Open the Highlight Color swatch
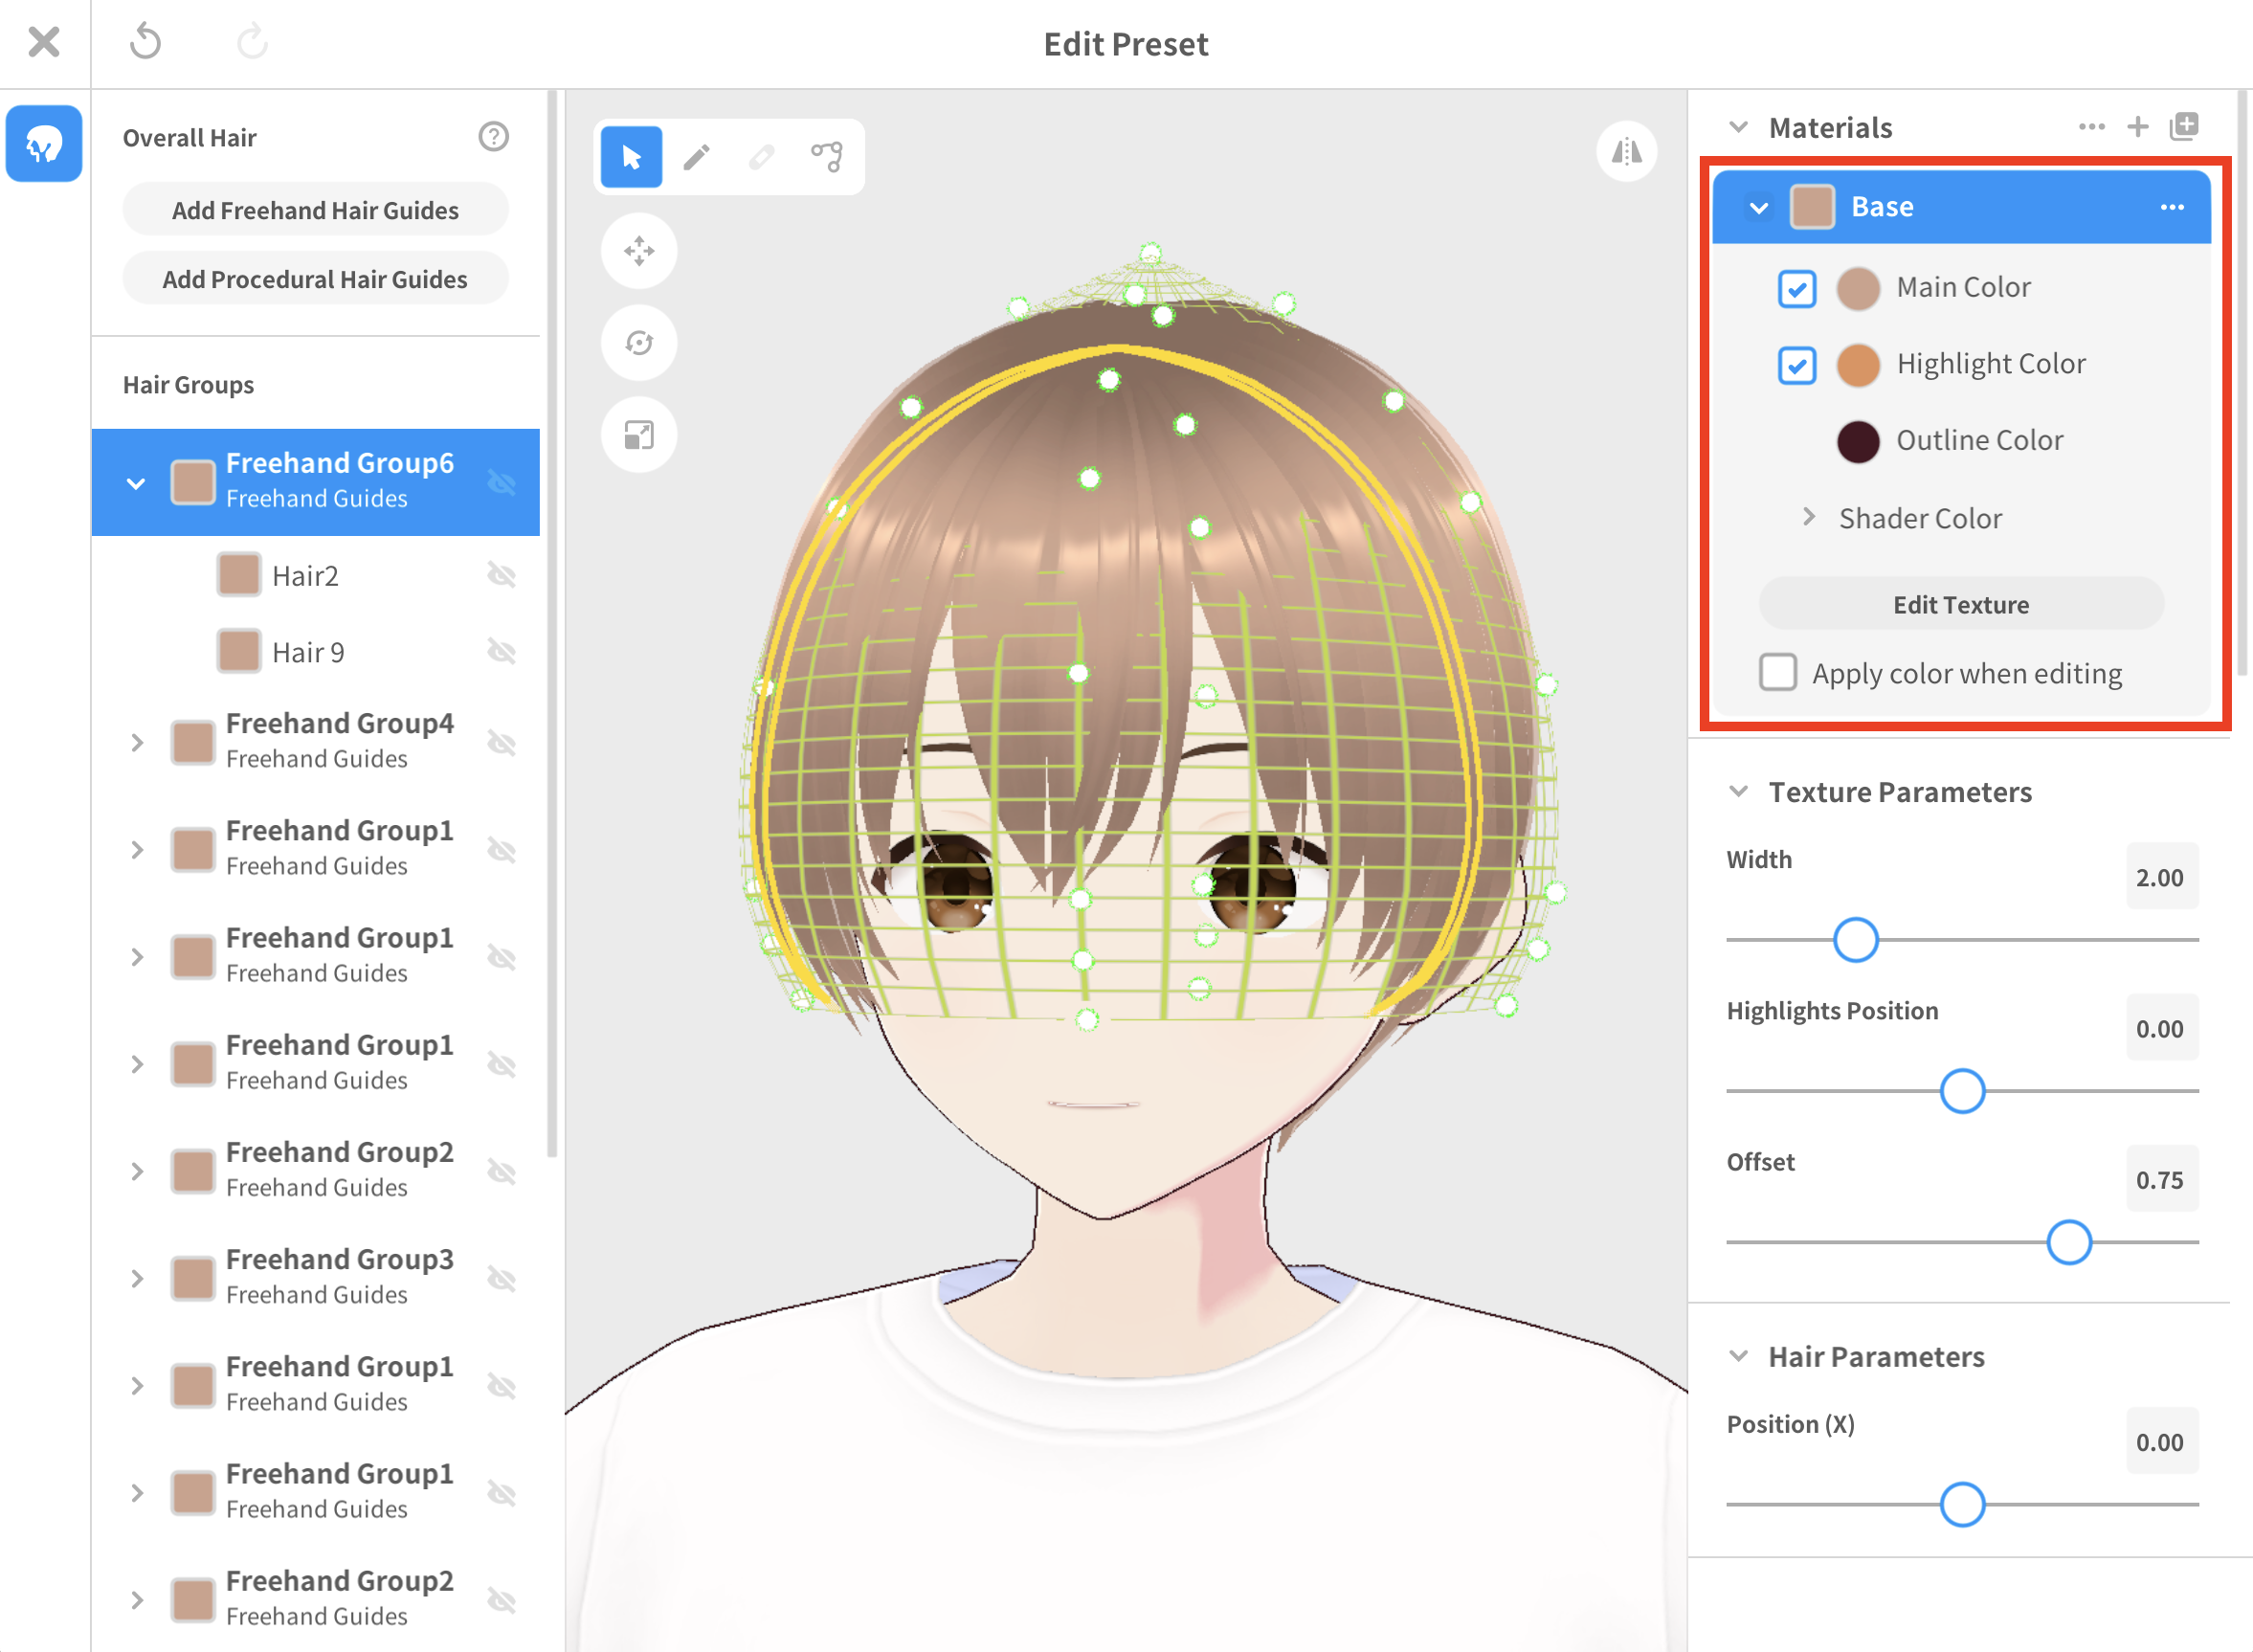This screenshot has height=1652, width=2253. click(1858, 365)
